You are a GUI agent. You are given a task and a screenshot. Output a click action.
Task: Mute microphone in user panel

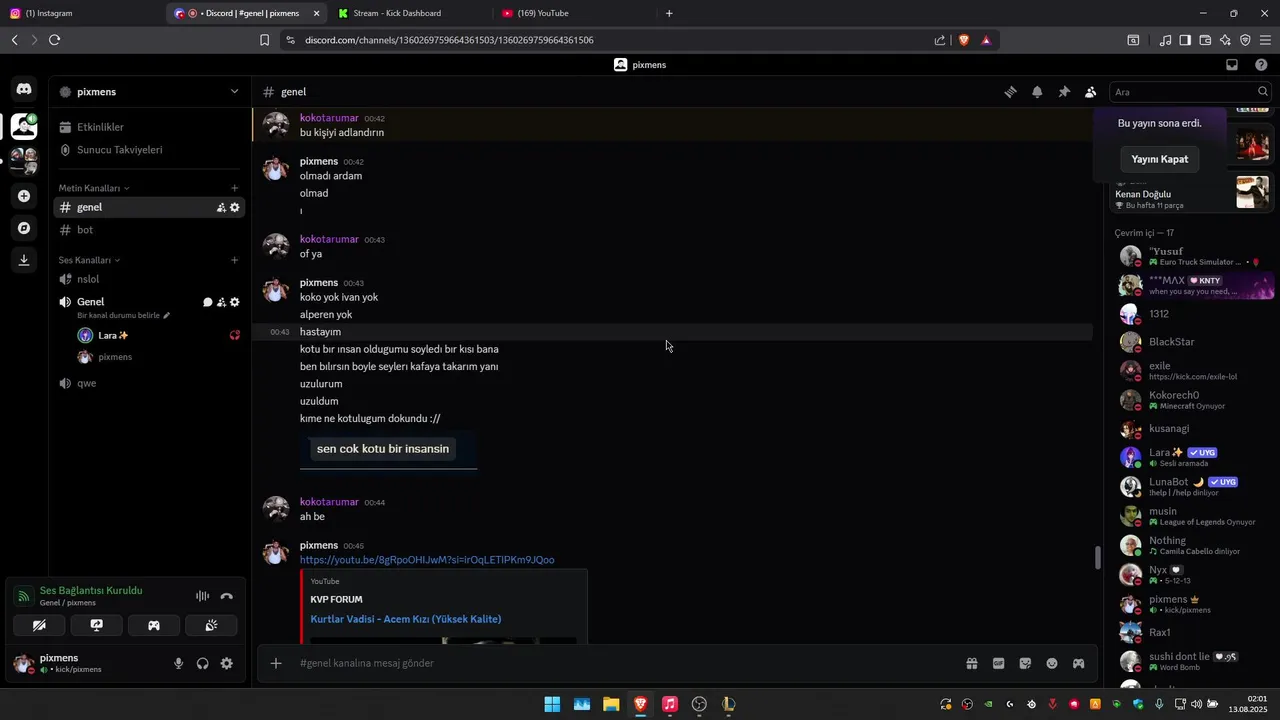[x=179, y=663]
